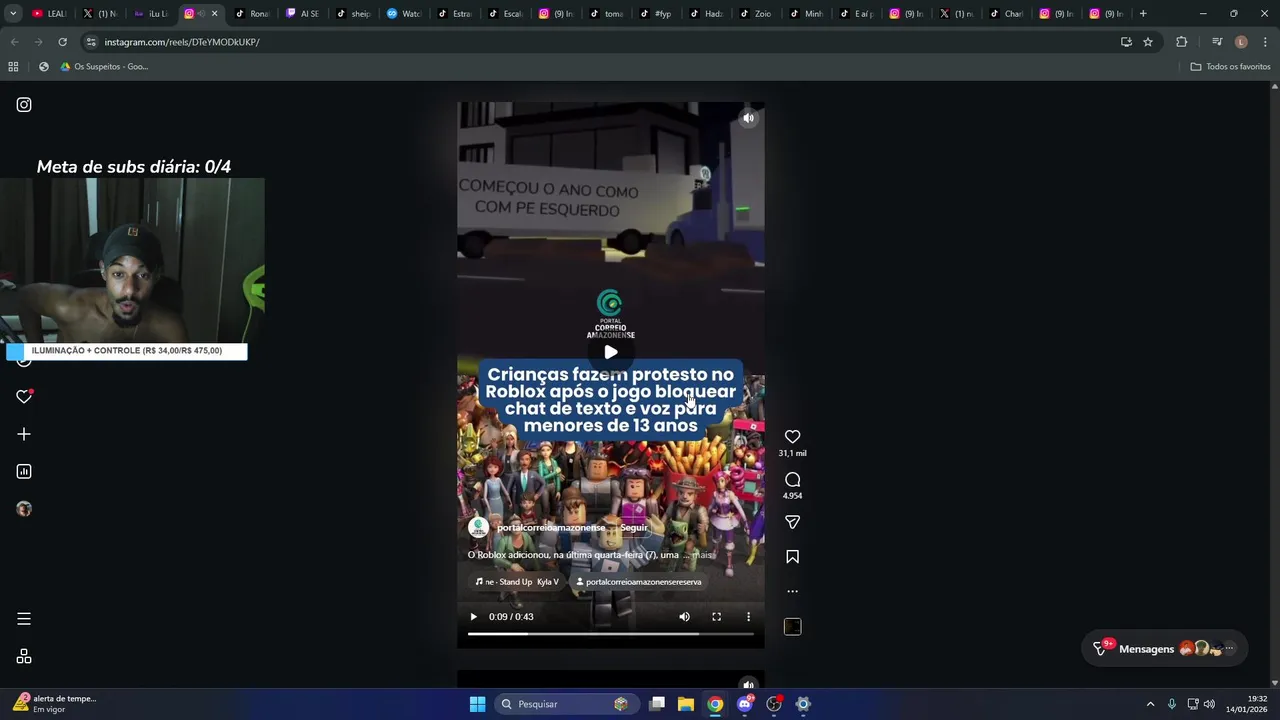Seek on the video progress bar
This screenshot has height=720, width=1280.
[x=611, y=634]
